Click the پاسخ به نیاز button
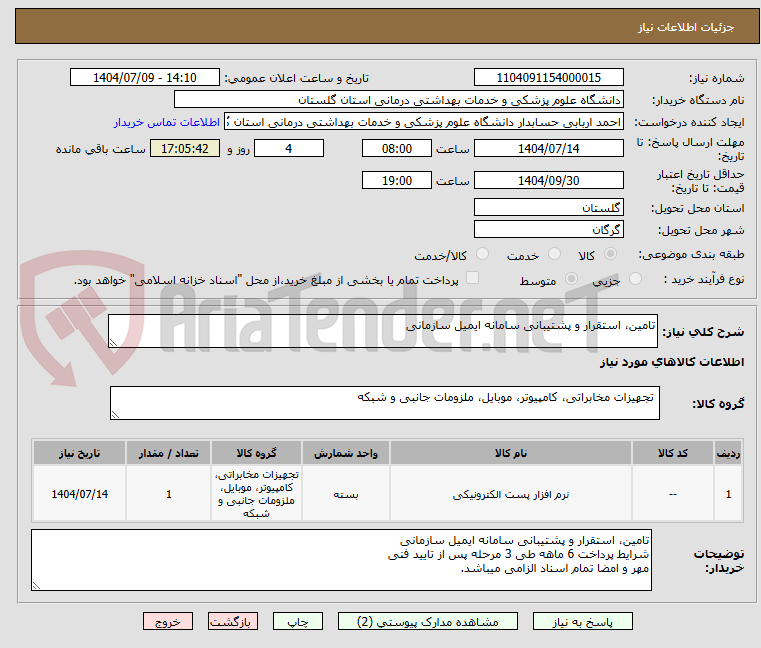 coord(582,621)
